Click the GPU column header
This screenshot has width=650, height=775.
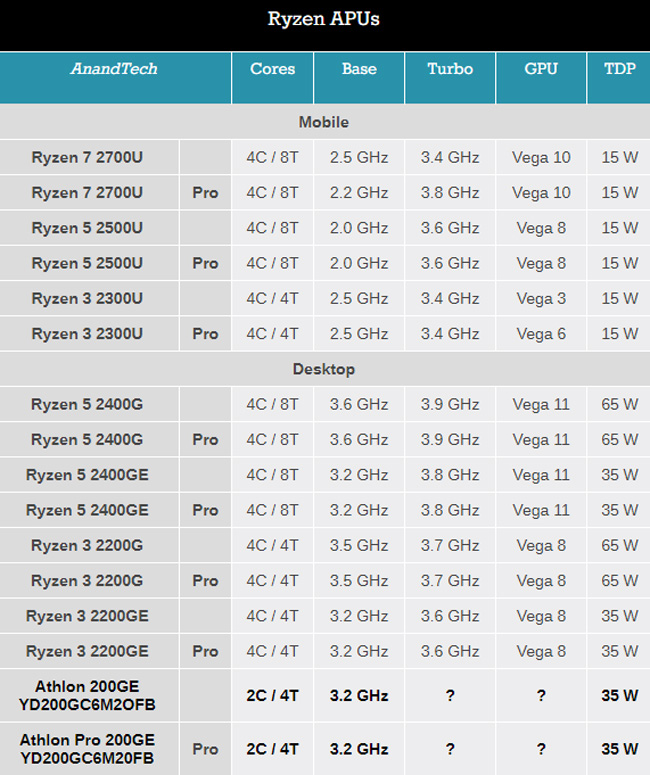click(541, 69)
